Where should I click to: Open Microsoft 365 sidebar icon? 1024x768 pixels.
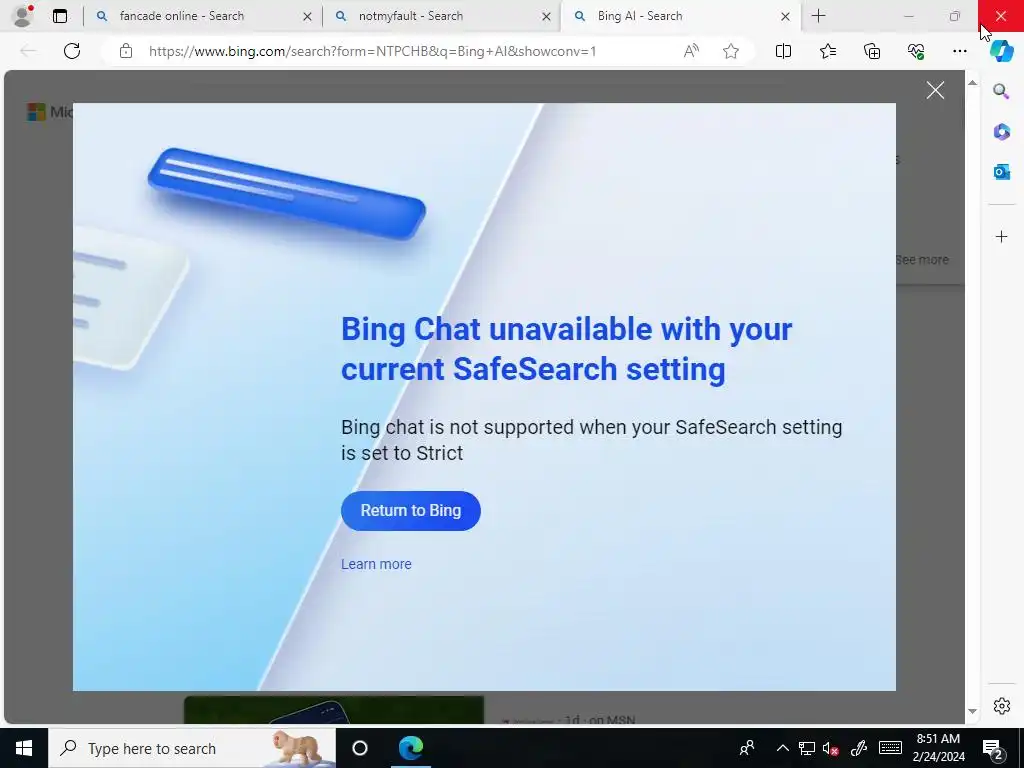[1001, 132]
